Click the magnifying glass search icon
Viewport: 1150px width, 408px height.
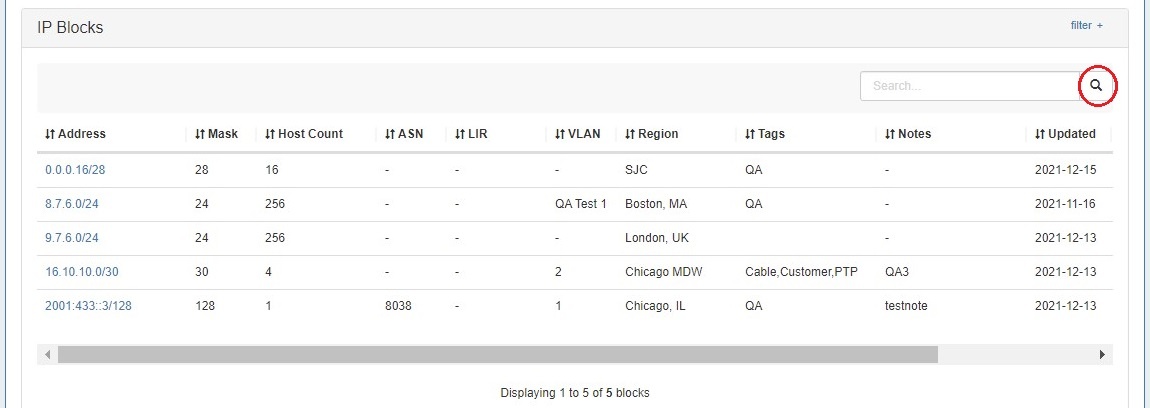1096,86
